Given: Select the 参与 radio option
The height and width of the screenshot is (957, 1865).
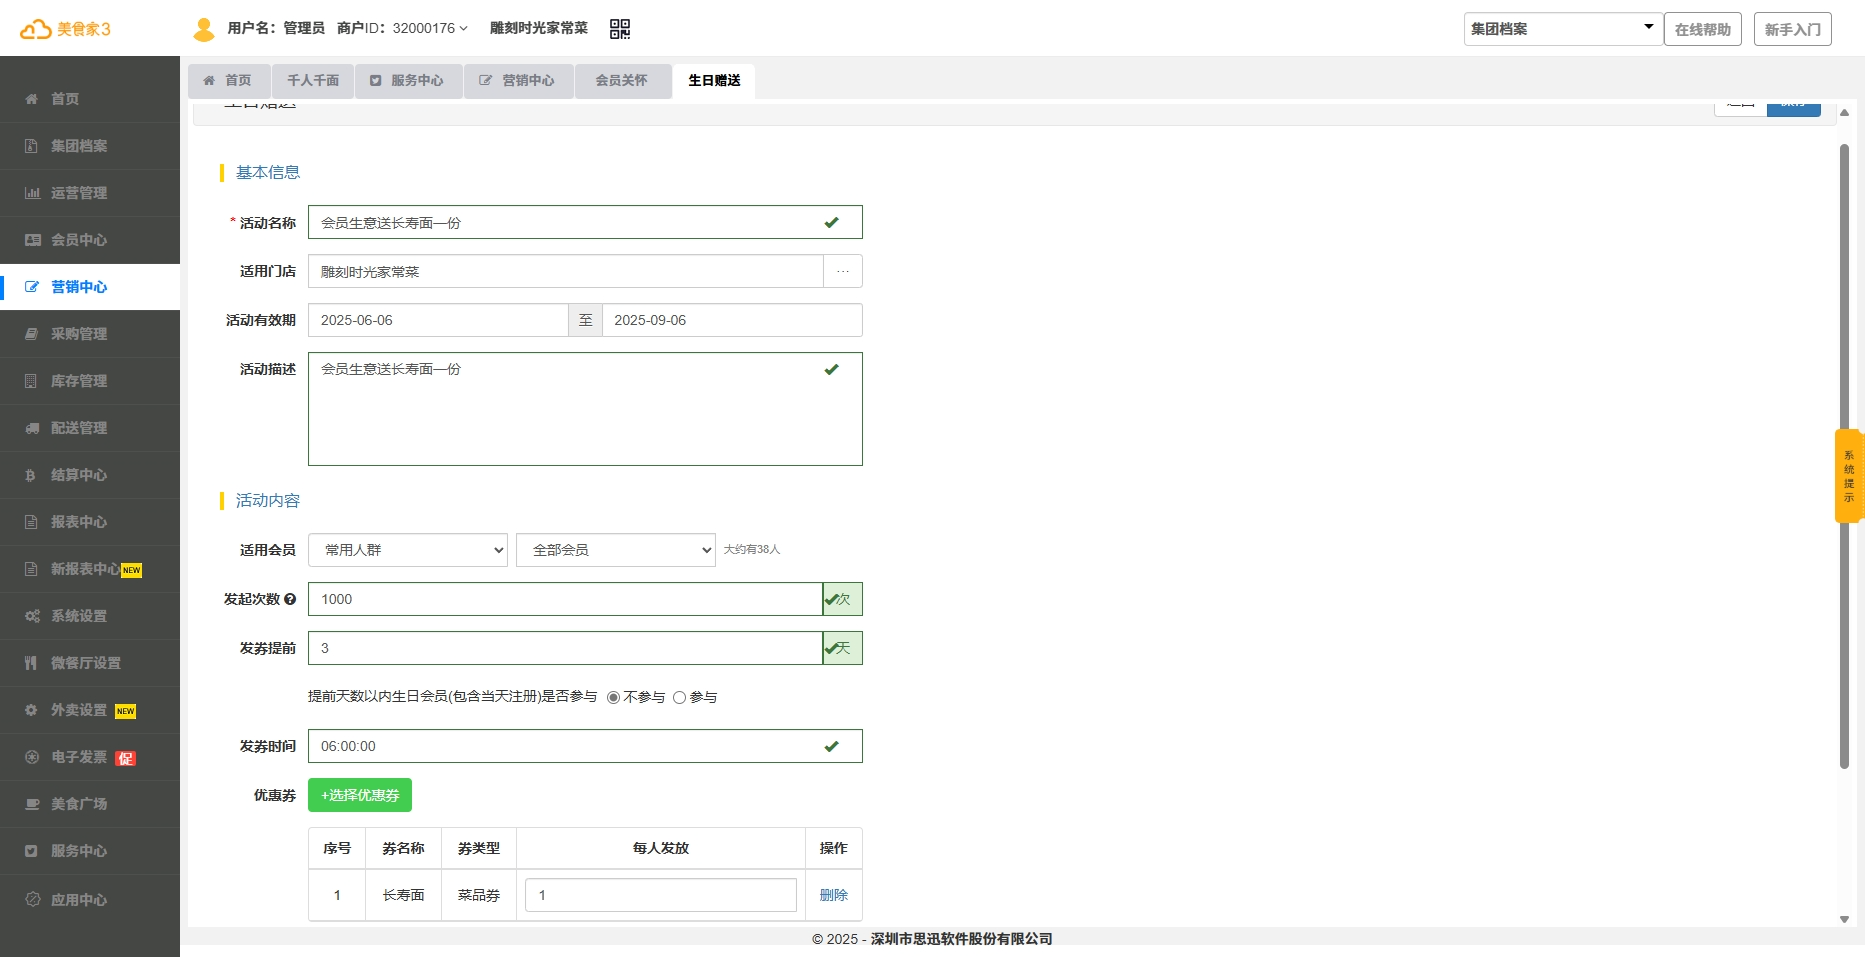Looking at the screenshot, I should 679,698.
